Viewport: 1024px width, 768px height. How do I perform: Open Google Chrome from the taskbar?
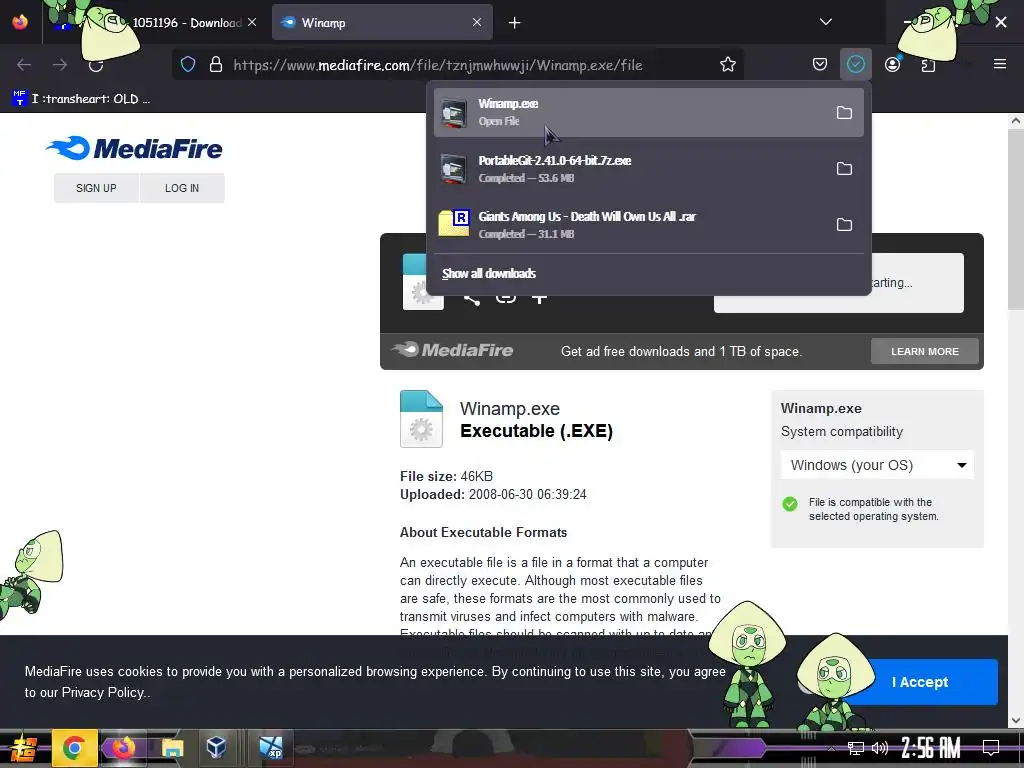74,748
